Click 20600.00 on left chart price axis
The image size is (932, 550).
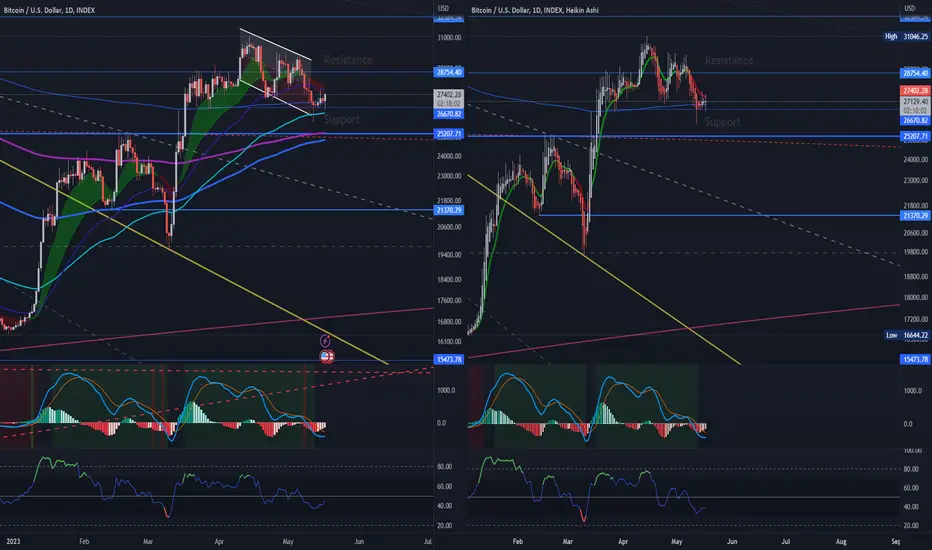tap(449, 227)
